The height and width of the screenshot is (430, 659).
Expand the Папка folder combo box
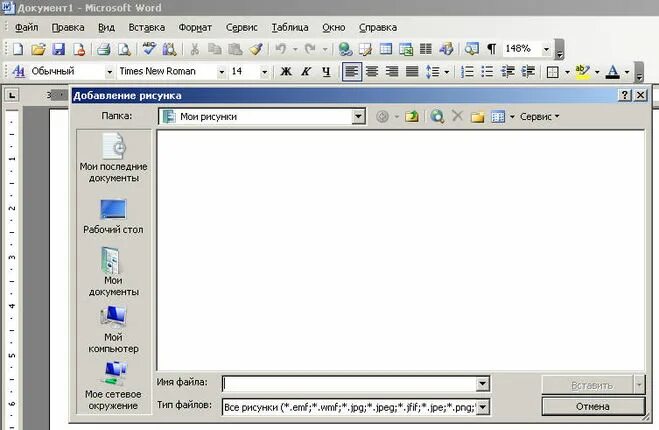358,116
